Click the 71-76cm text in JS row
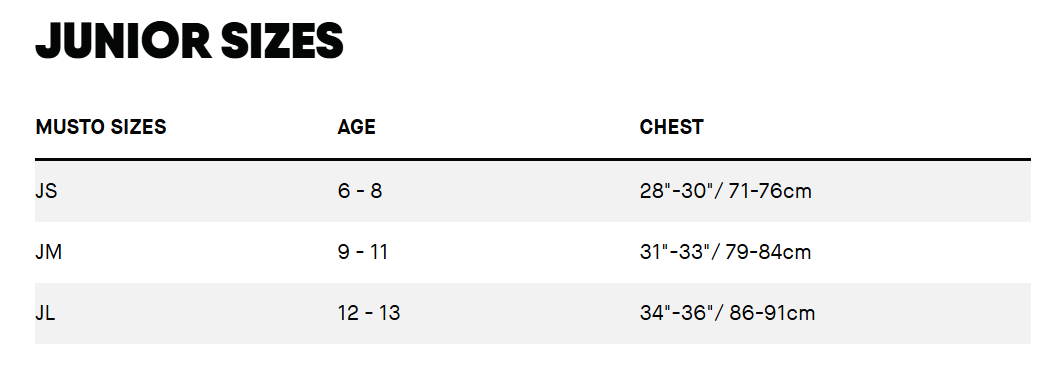The image size is (1060, 376). pos(770,191)
